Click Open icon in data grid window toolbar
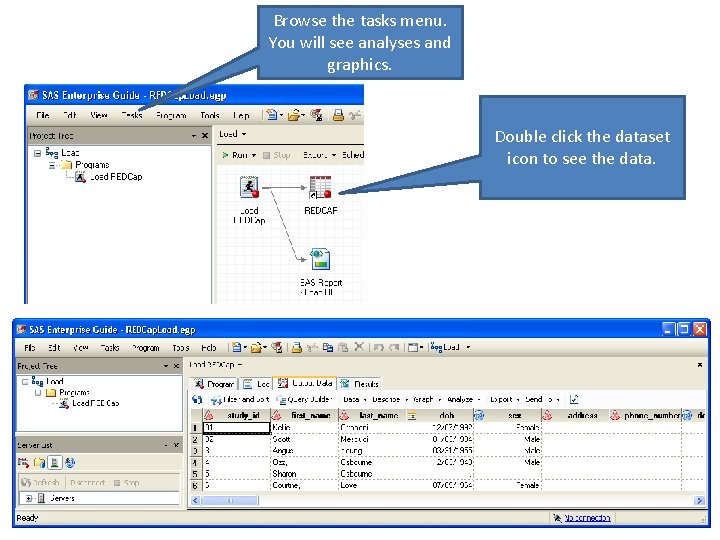The width and height of the screenshot is (720, 540). coord(256,347)
